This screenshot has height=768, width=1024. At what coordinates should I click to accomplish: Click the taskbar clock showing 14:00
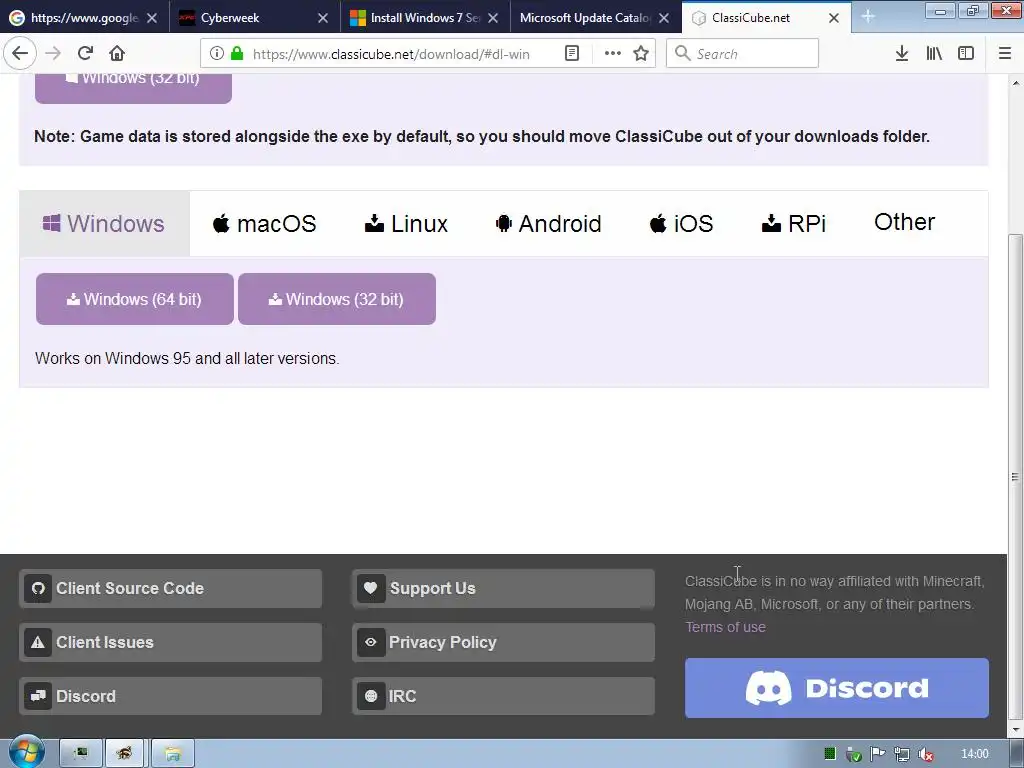tap(975, 754)
